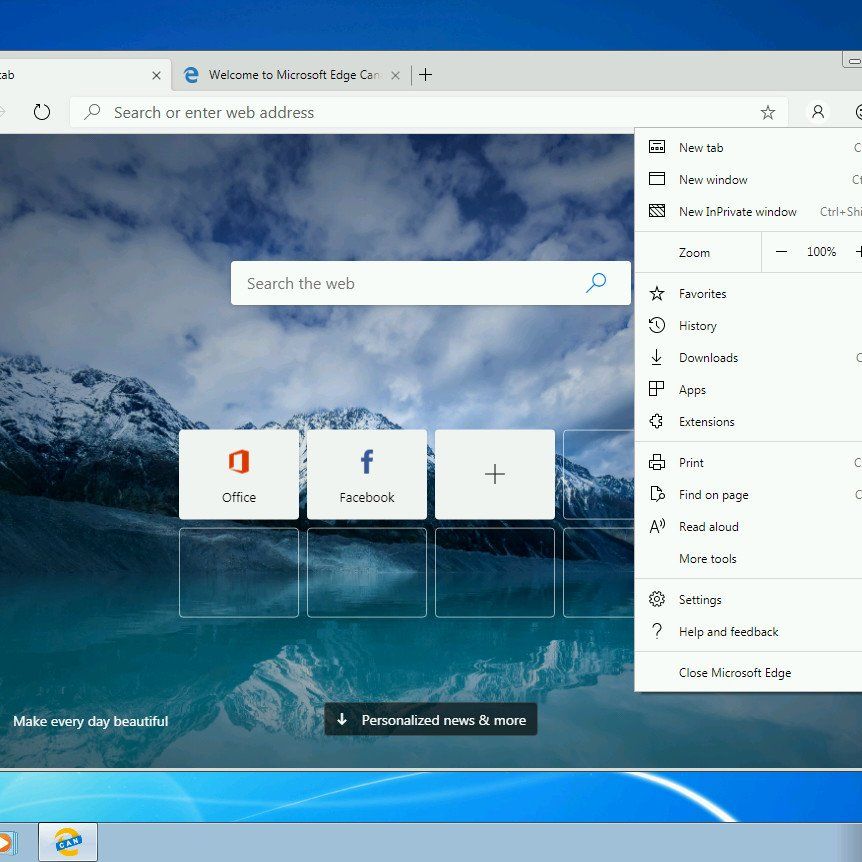
Task: Click the search or enter web address field
Action: (429, 113)
